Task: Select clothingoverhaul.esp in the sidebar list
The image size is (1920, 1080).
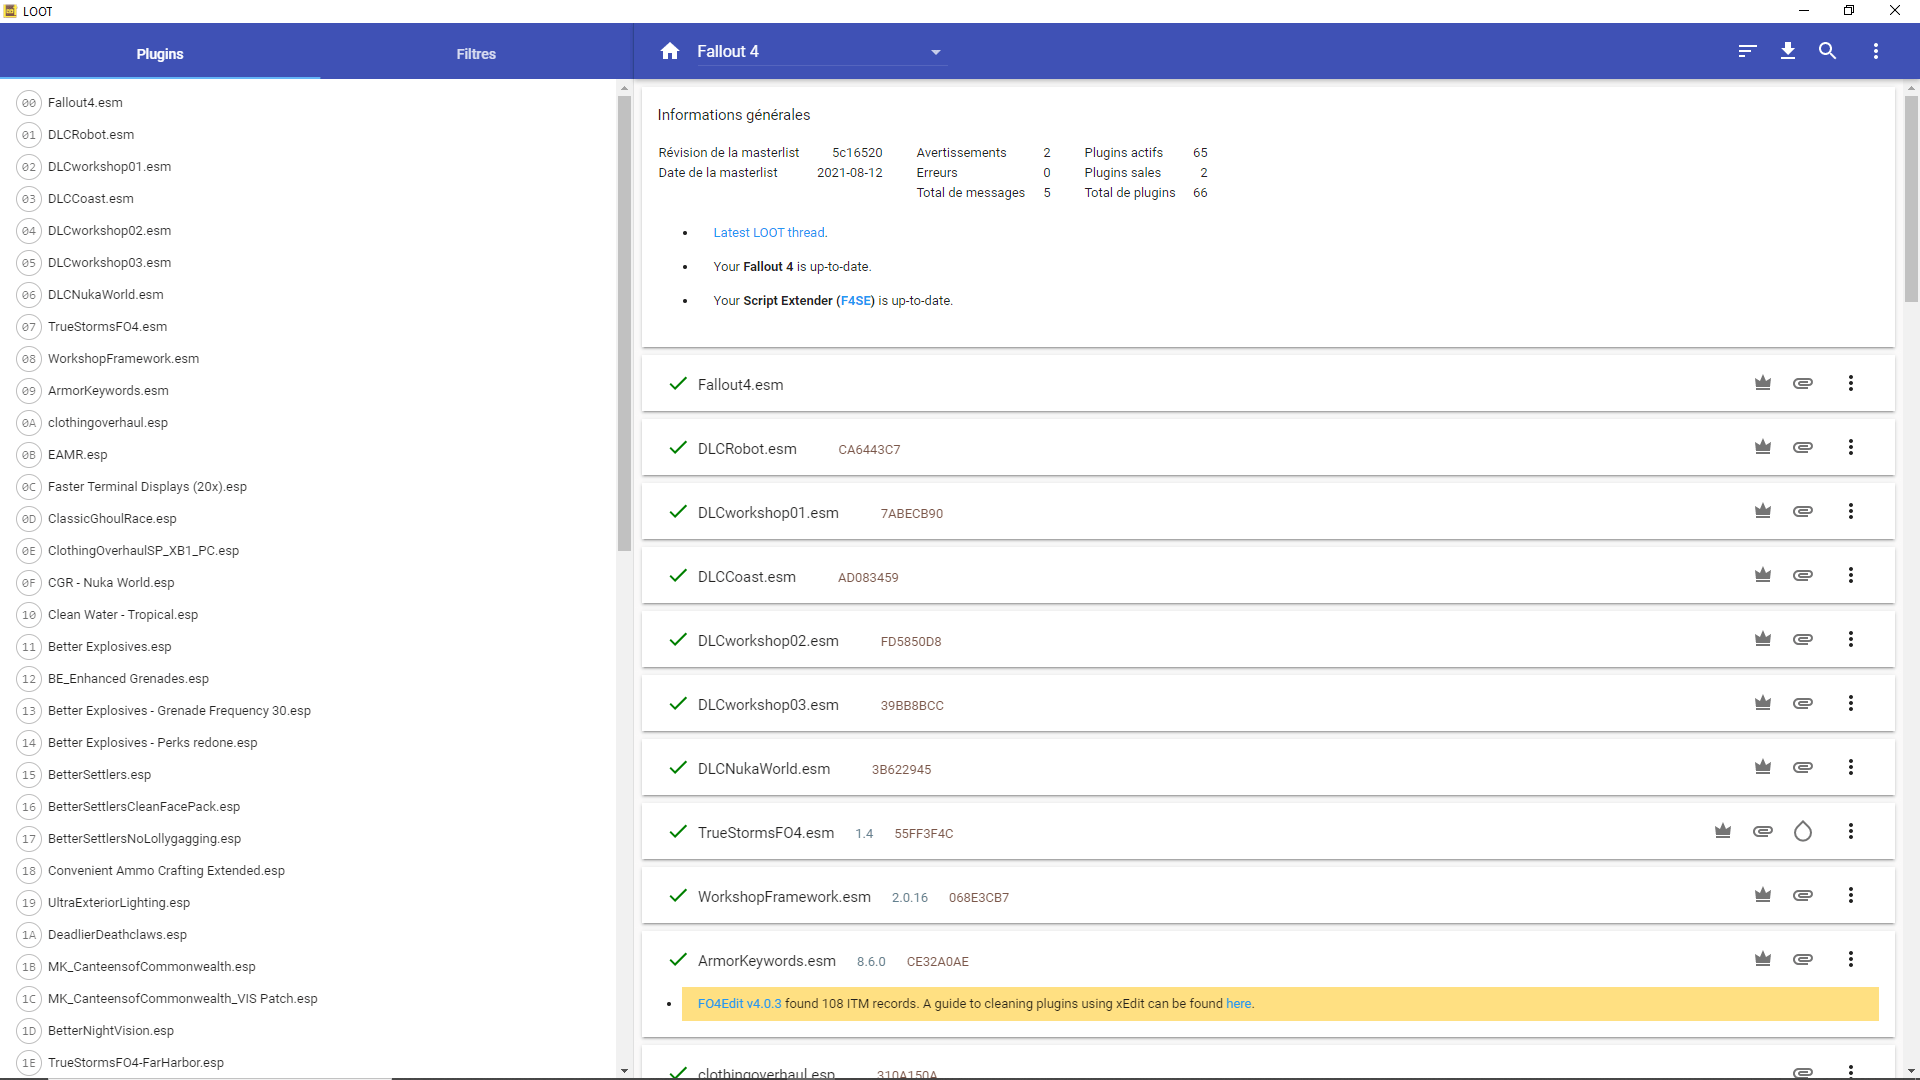Action: click(x=310, y=423)
